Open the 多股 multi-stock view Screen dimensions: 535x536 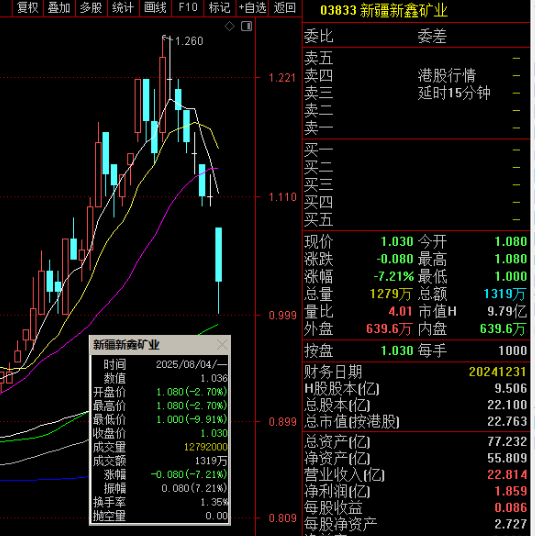[91, 8]
